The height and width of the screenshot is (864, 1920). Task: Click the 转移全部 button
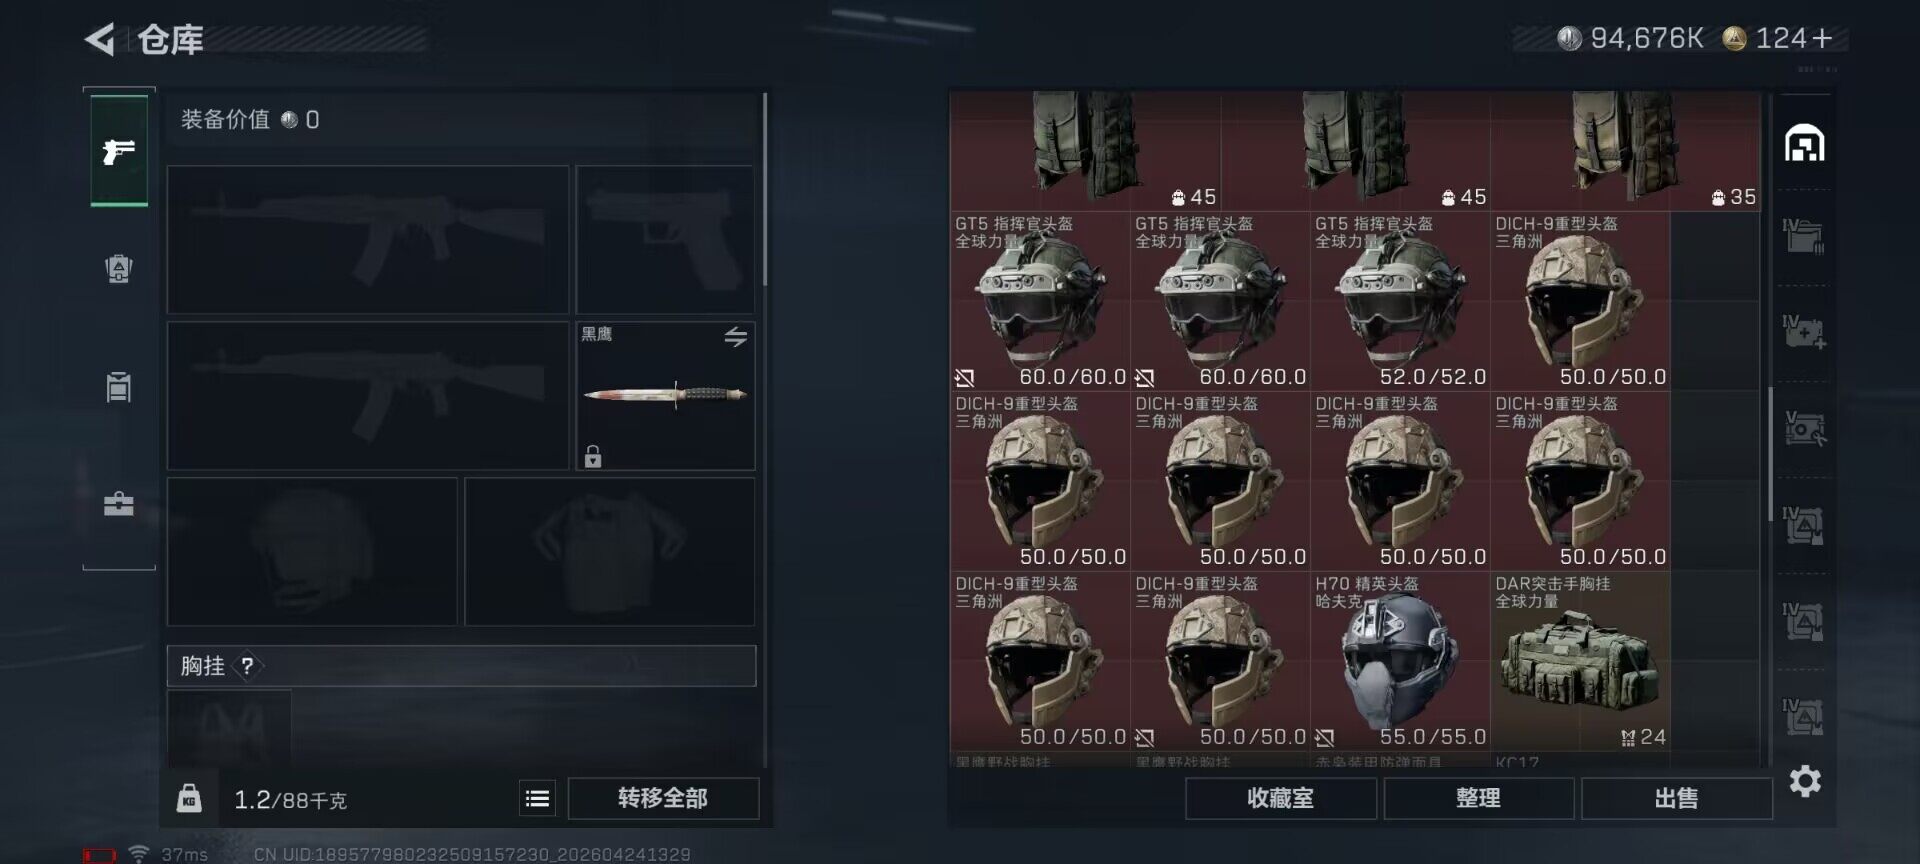663,798
